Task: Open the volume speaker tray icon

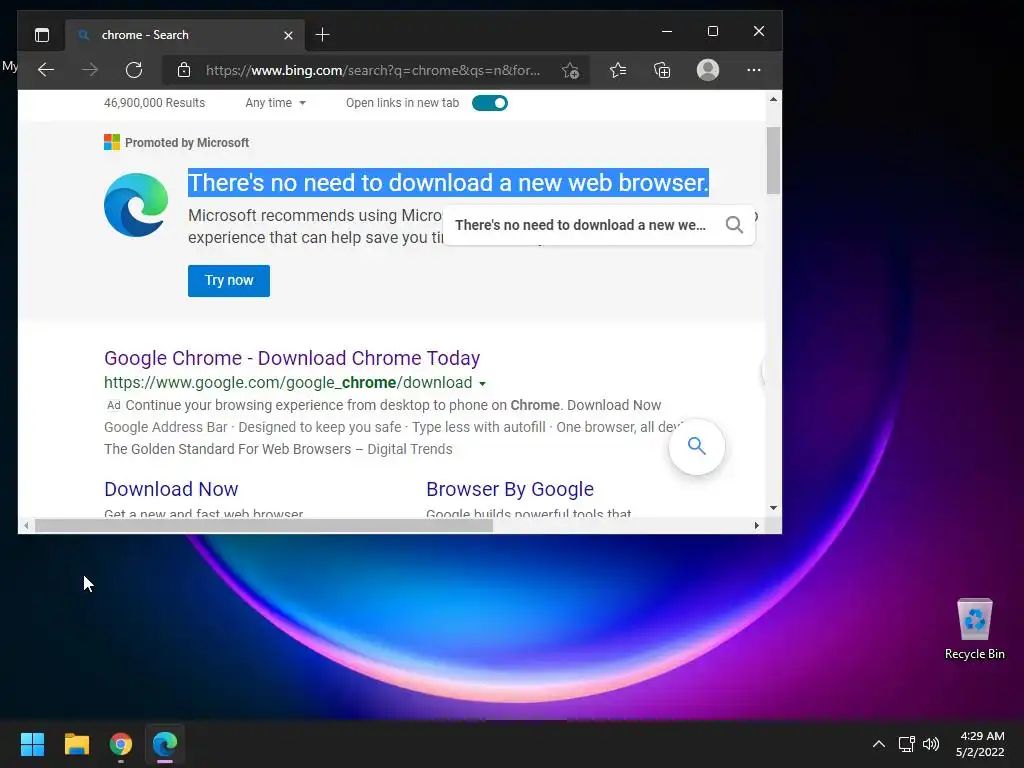Action: (x=931, y=744)
